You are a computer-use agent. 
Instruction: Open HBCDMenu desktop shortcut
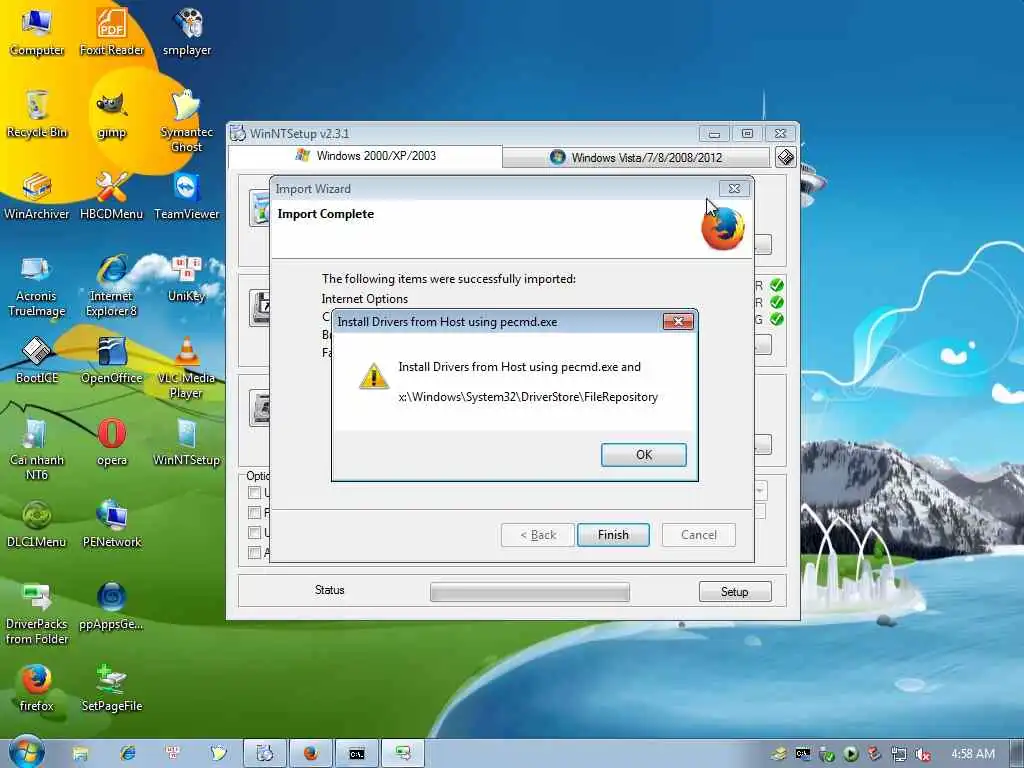pyautogui.click(x=112, y=196)
